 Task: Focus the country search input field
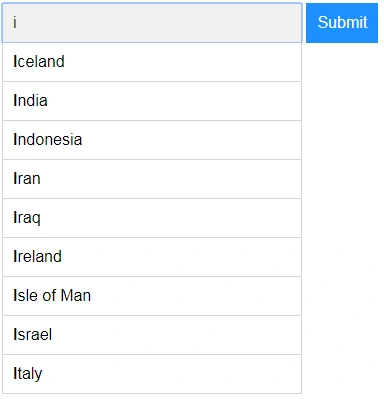(152, 23)
